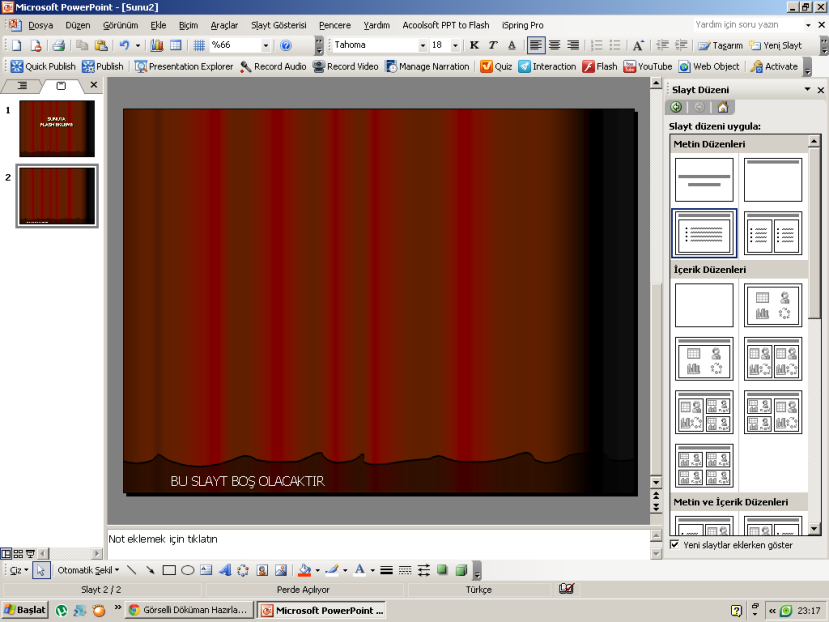Toggle Italic text formatting
829x622 pixels.
point(492,45)
